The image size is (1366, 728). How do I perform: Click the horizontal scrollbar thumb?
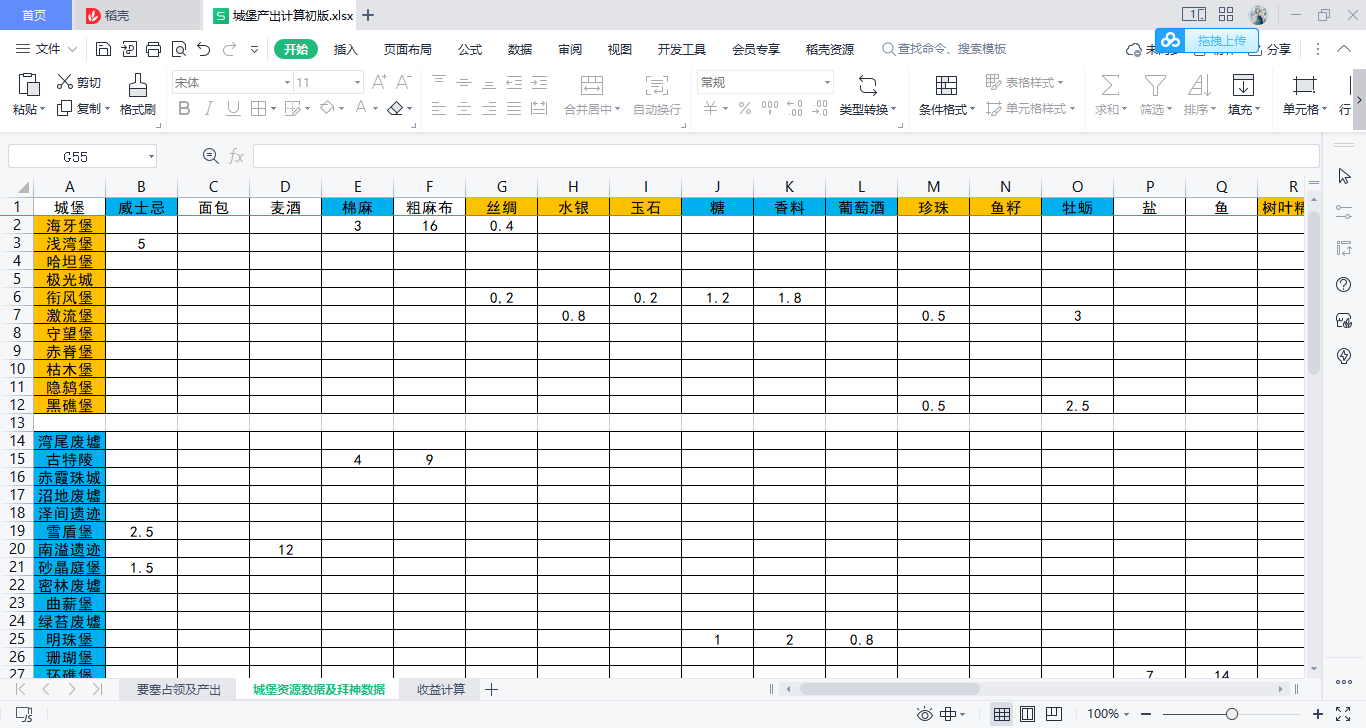point(889,689)
